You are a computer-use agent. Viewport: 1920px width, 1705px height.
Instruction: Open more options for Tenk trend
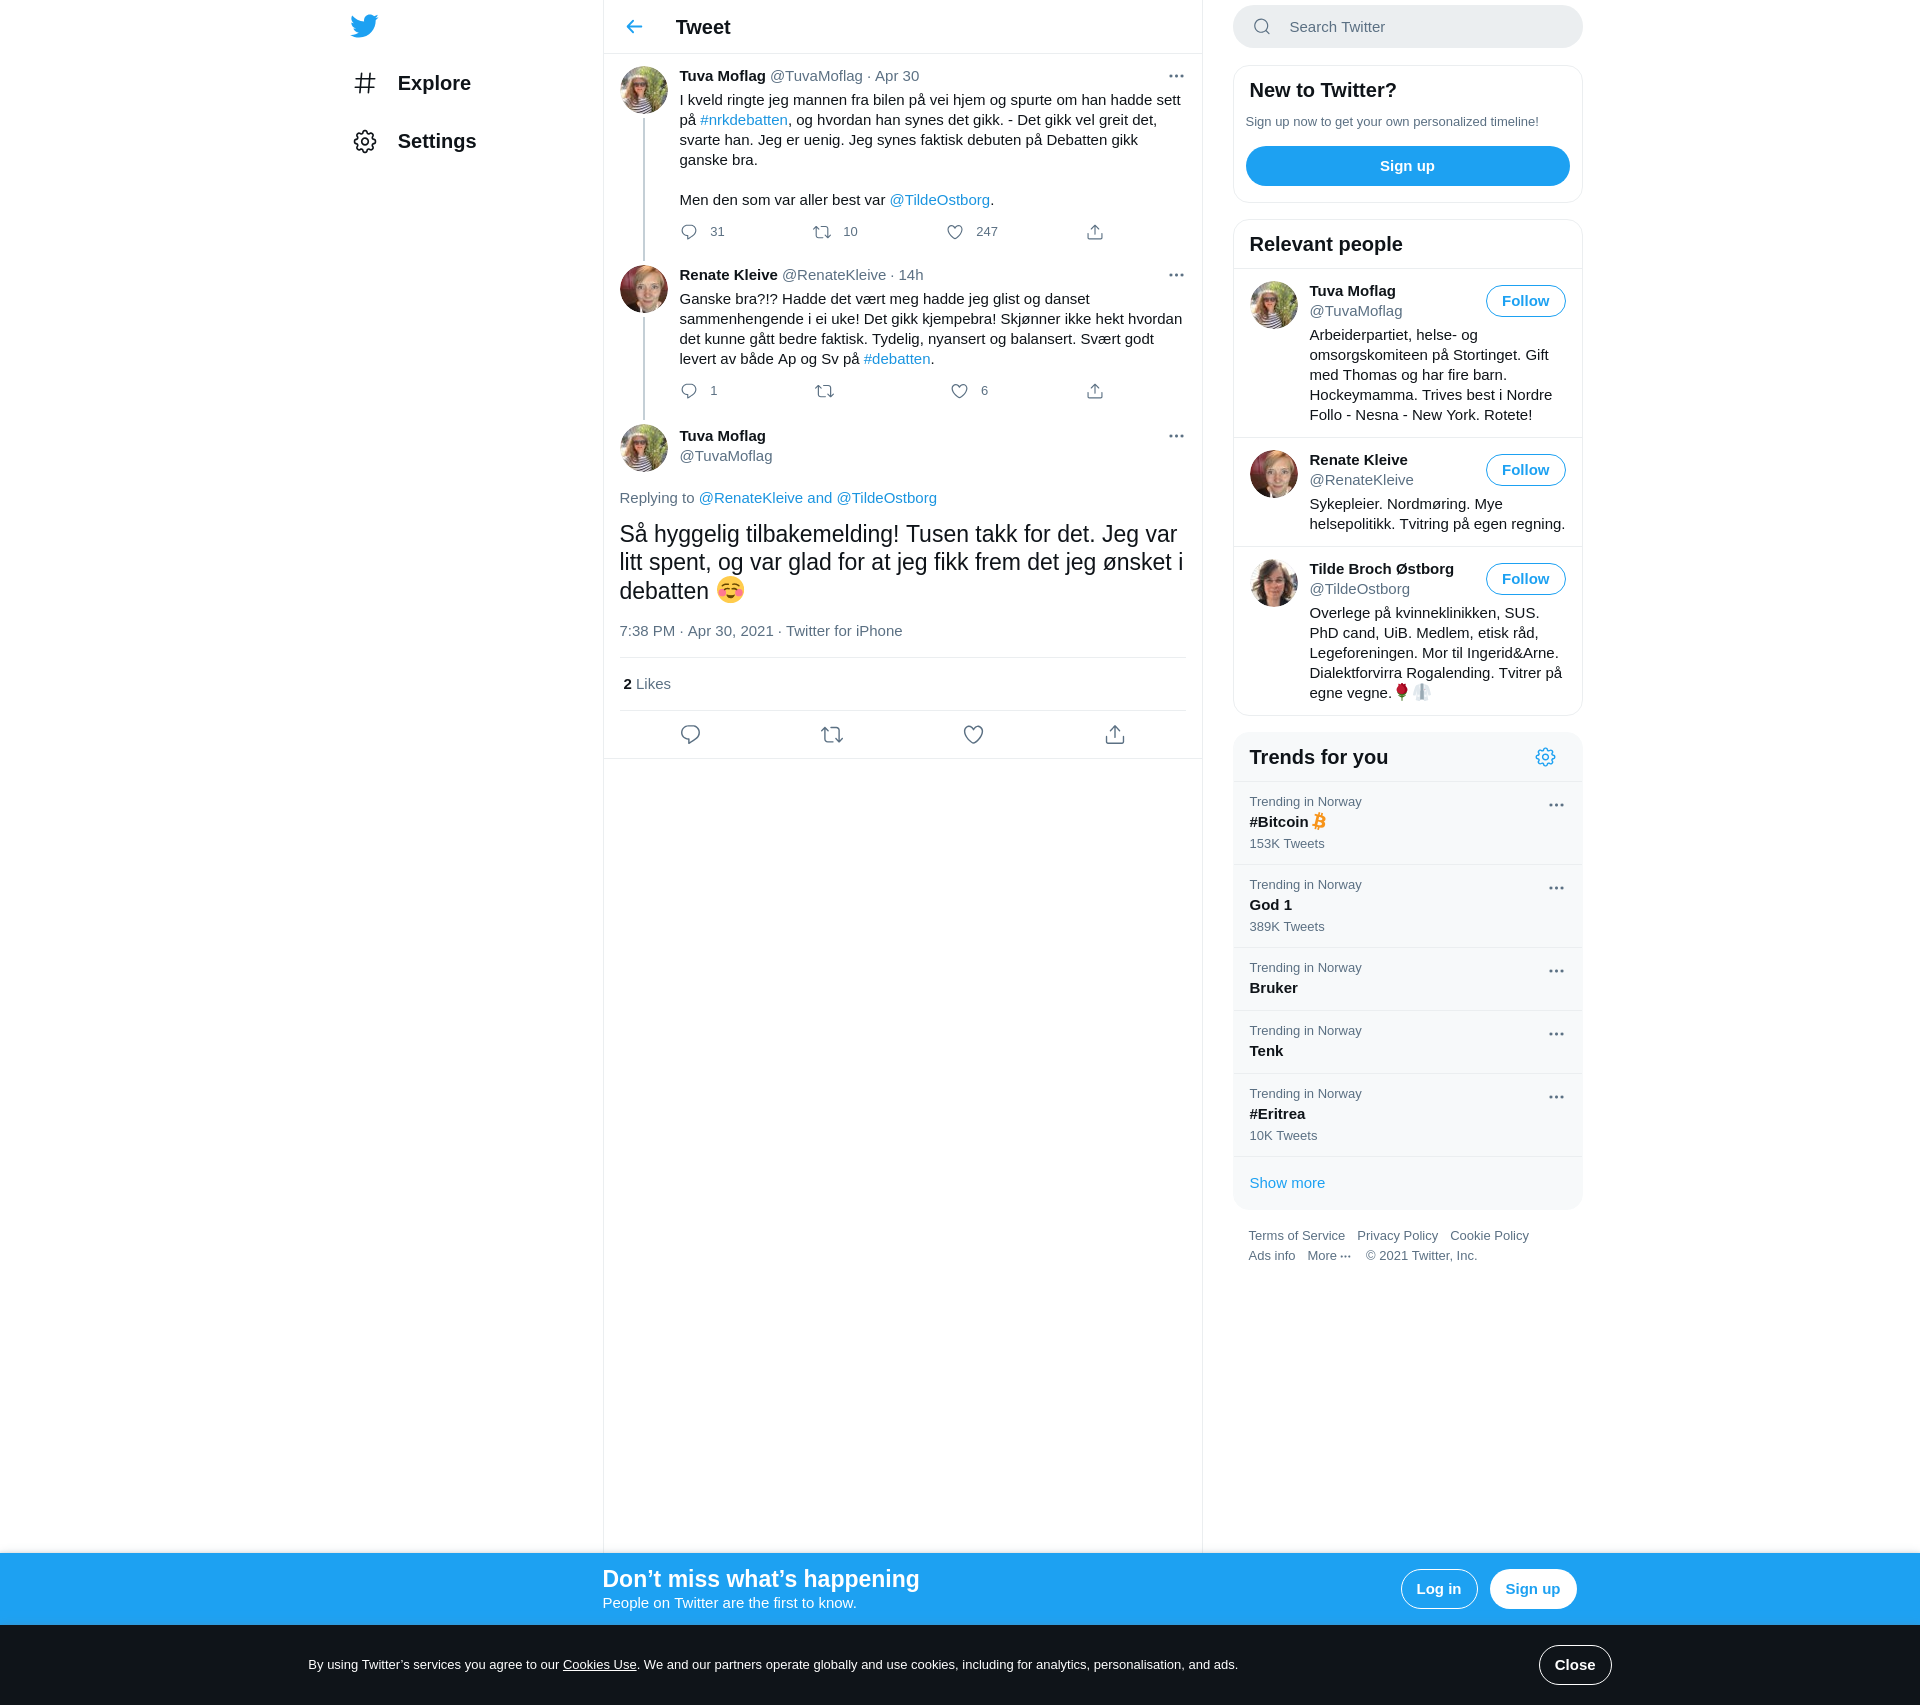click(1556, 1034)
